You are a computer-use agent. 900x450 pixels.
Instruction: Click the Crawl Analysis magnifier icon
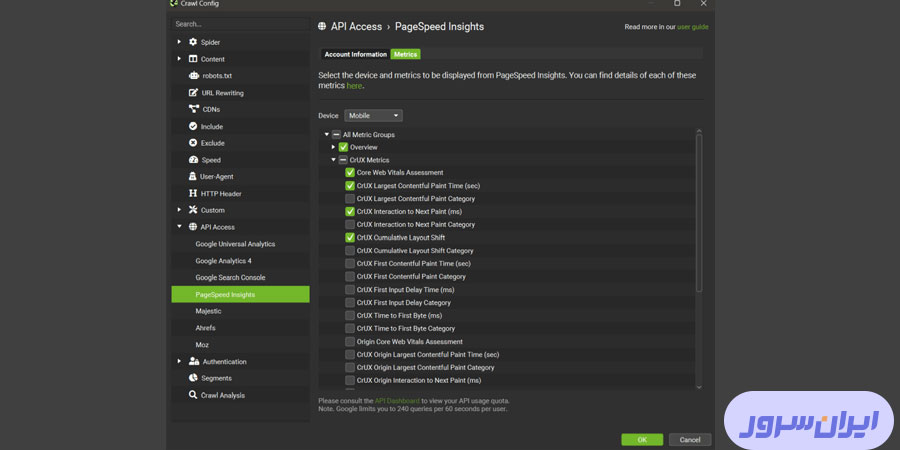[x=192, y=395]
